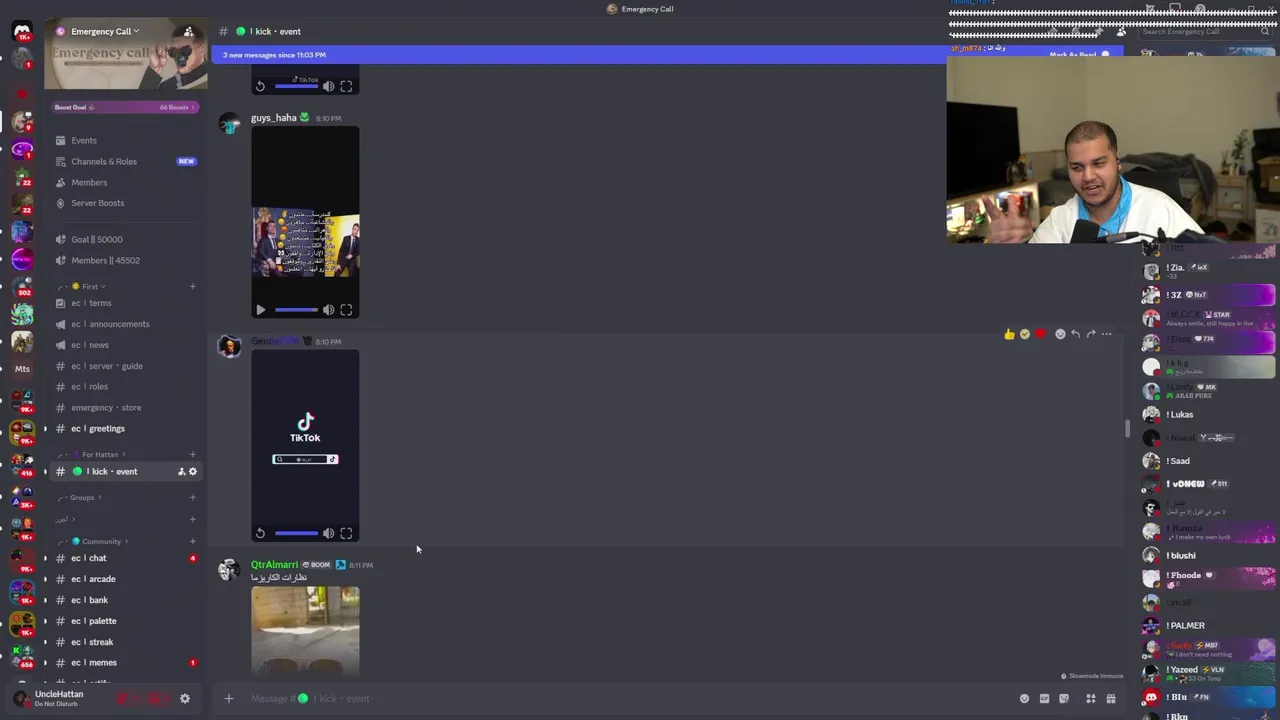Click Mark As Read button

[x=1079, y=55]
